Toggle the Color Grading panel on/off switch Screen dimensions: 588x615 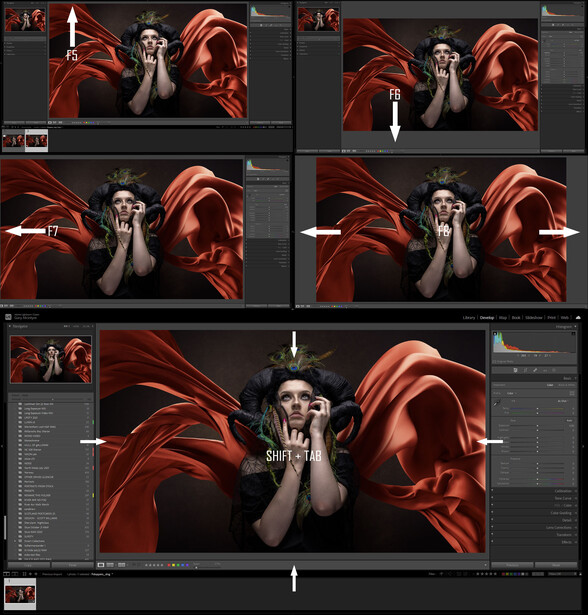(x=493, y=513)
